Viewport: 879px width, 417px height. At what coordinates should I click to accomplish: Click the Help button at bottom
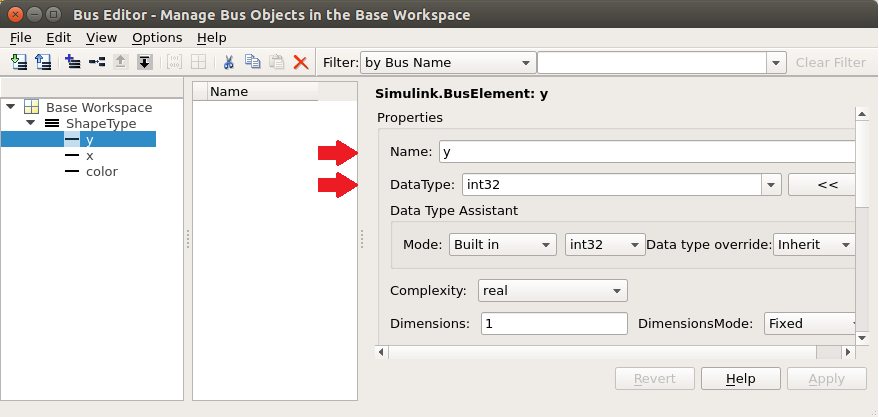(x=741, y=379)
